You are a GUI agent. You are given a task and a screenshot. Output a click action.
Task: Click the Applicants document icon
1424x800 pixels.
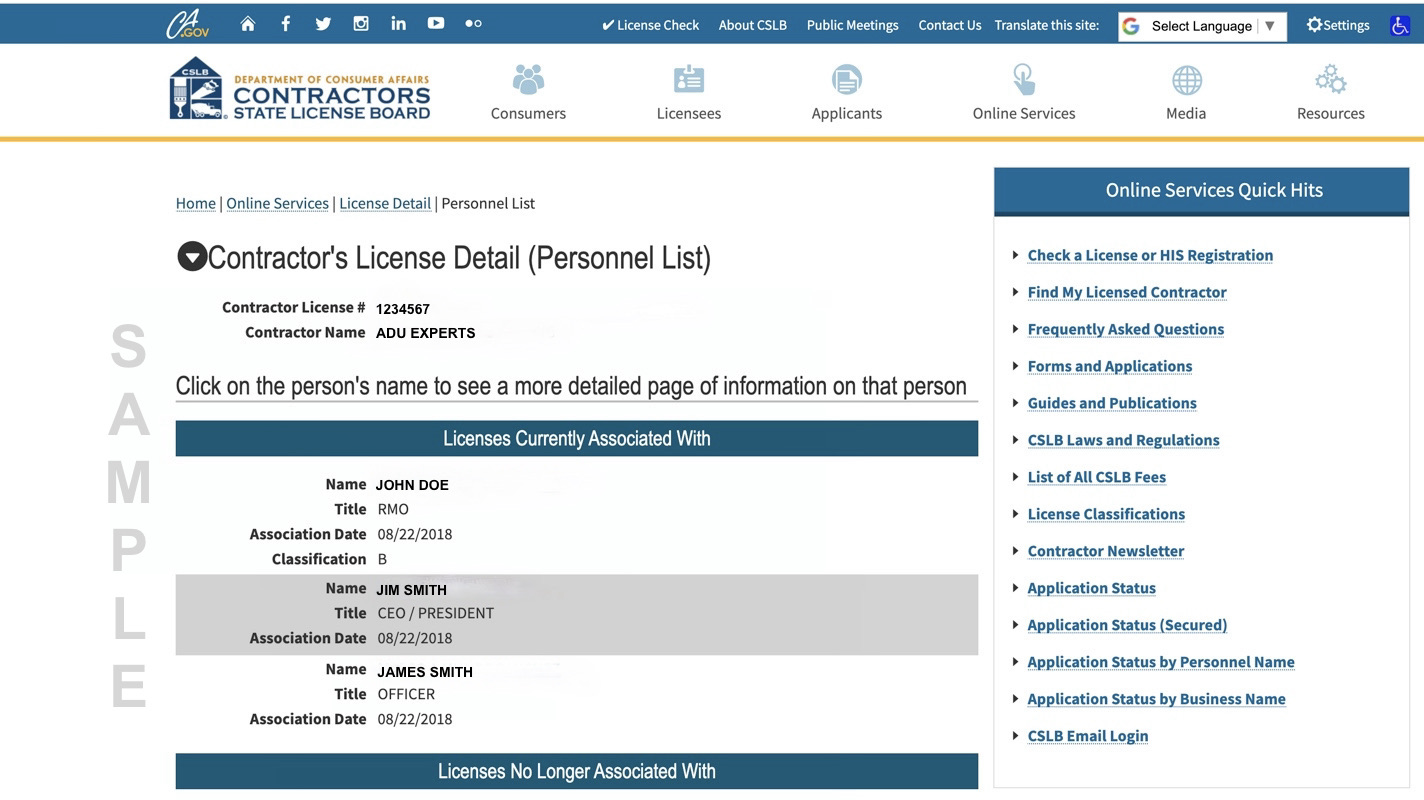[847, 79]
